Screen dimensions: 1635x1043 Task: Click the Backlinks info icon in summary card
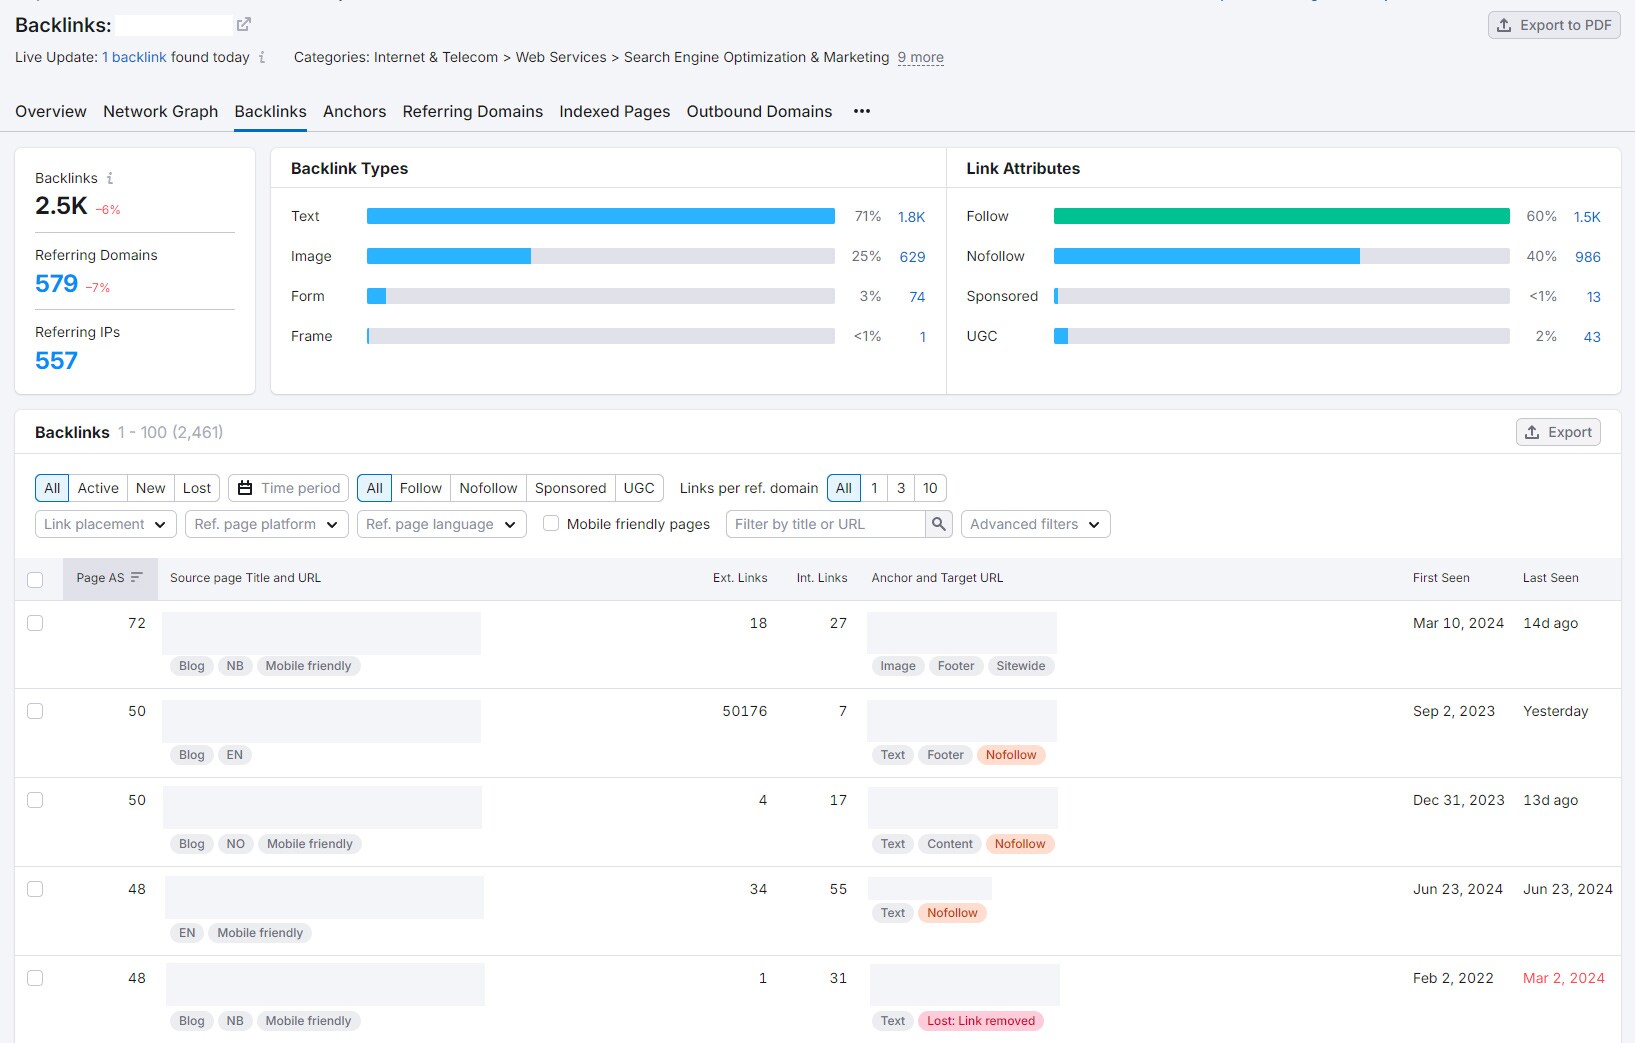[x=110, y=178]
